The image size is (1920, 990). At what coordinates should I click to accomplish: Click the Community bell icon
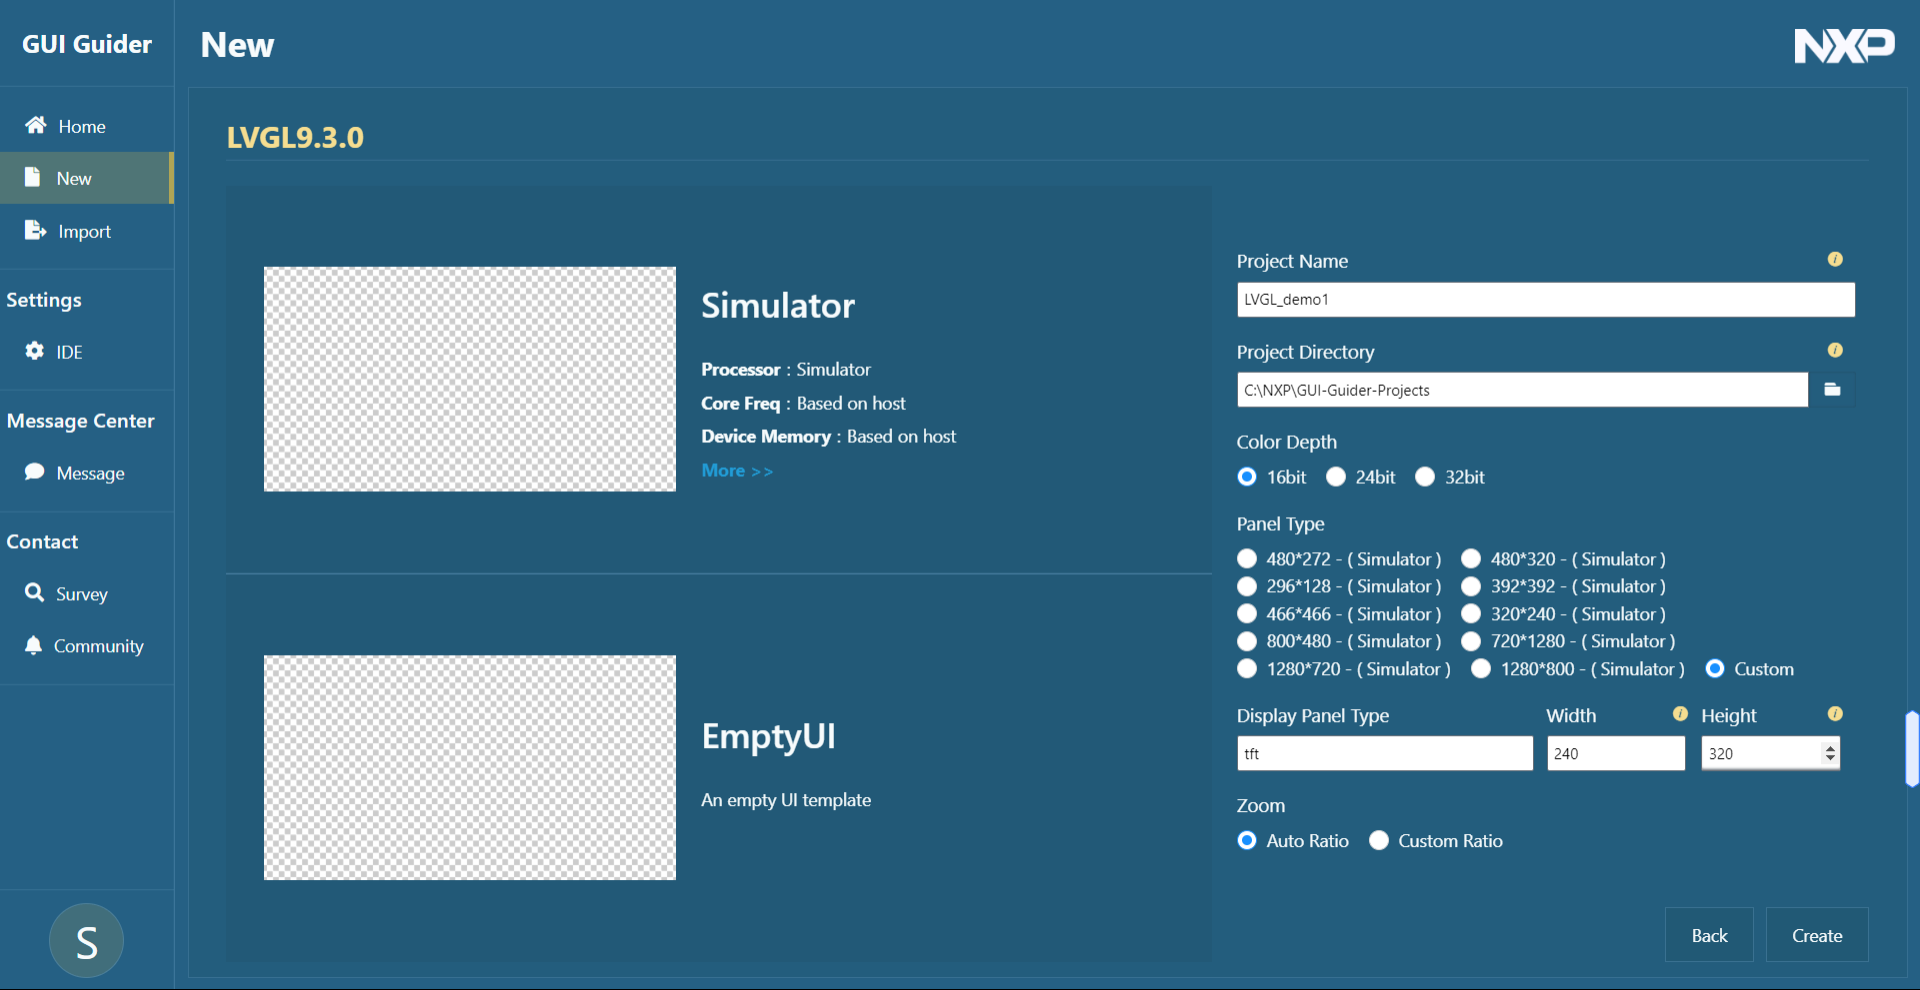point(34,645)
